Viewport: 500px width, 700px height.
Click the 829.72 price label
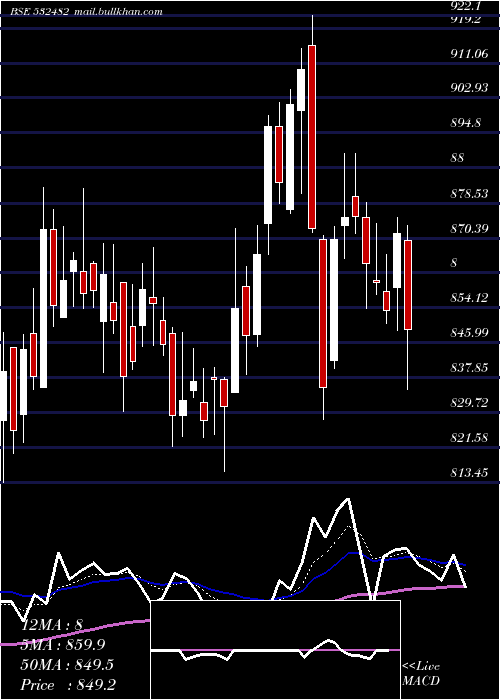point(468,403)
